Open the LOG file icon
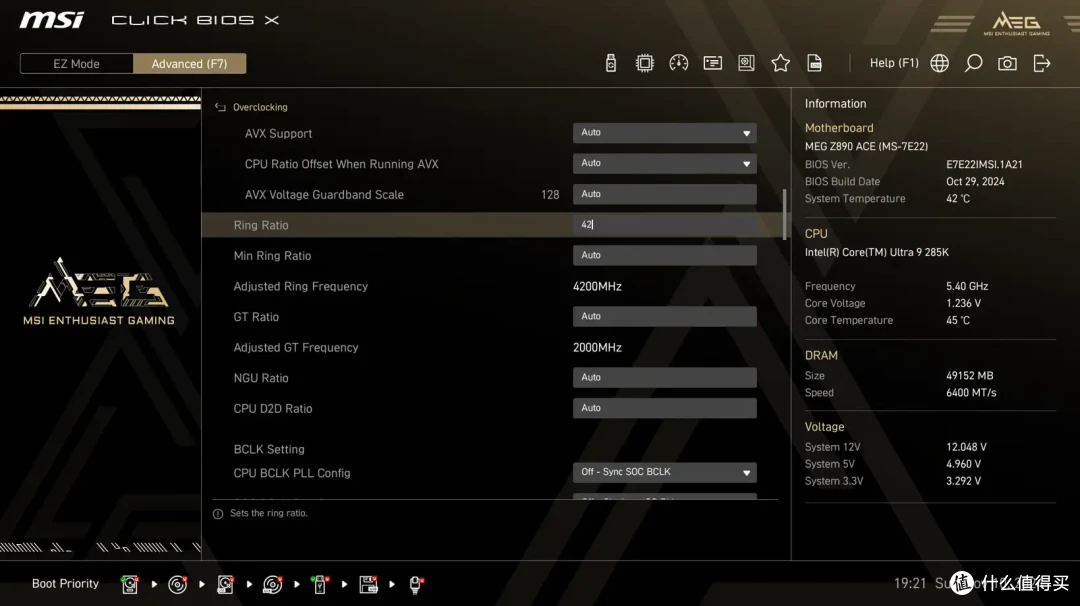Screen dimensions: 1080x606 pyautogui.click(x=814, y=63)
